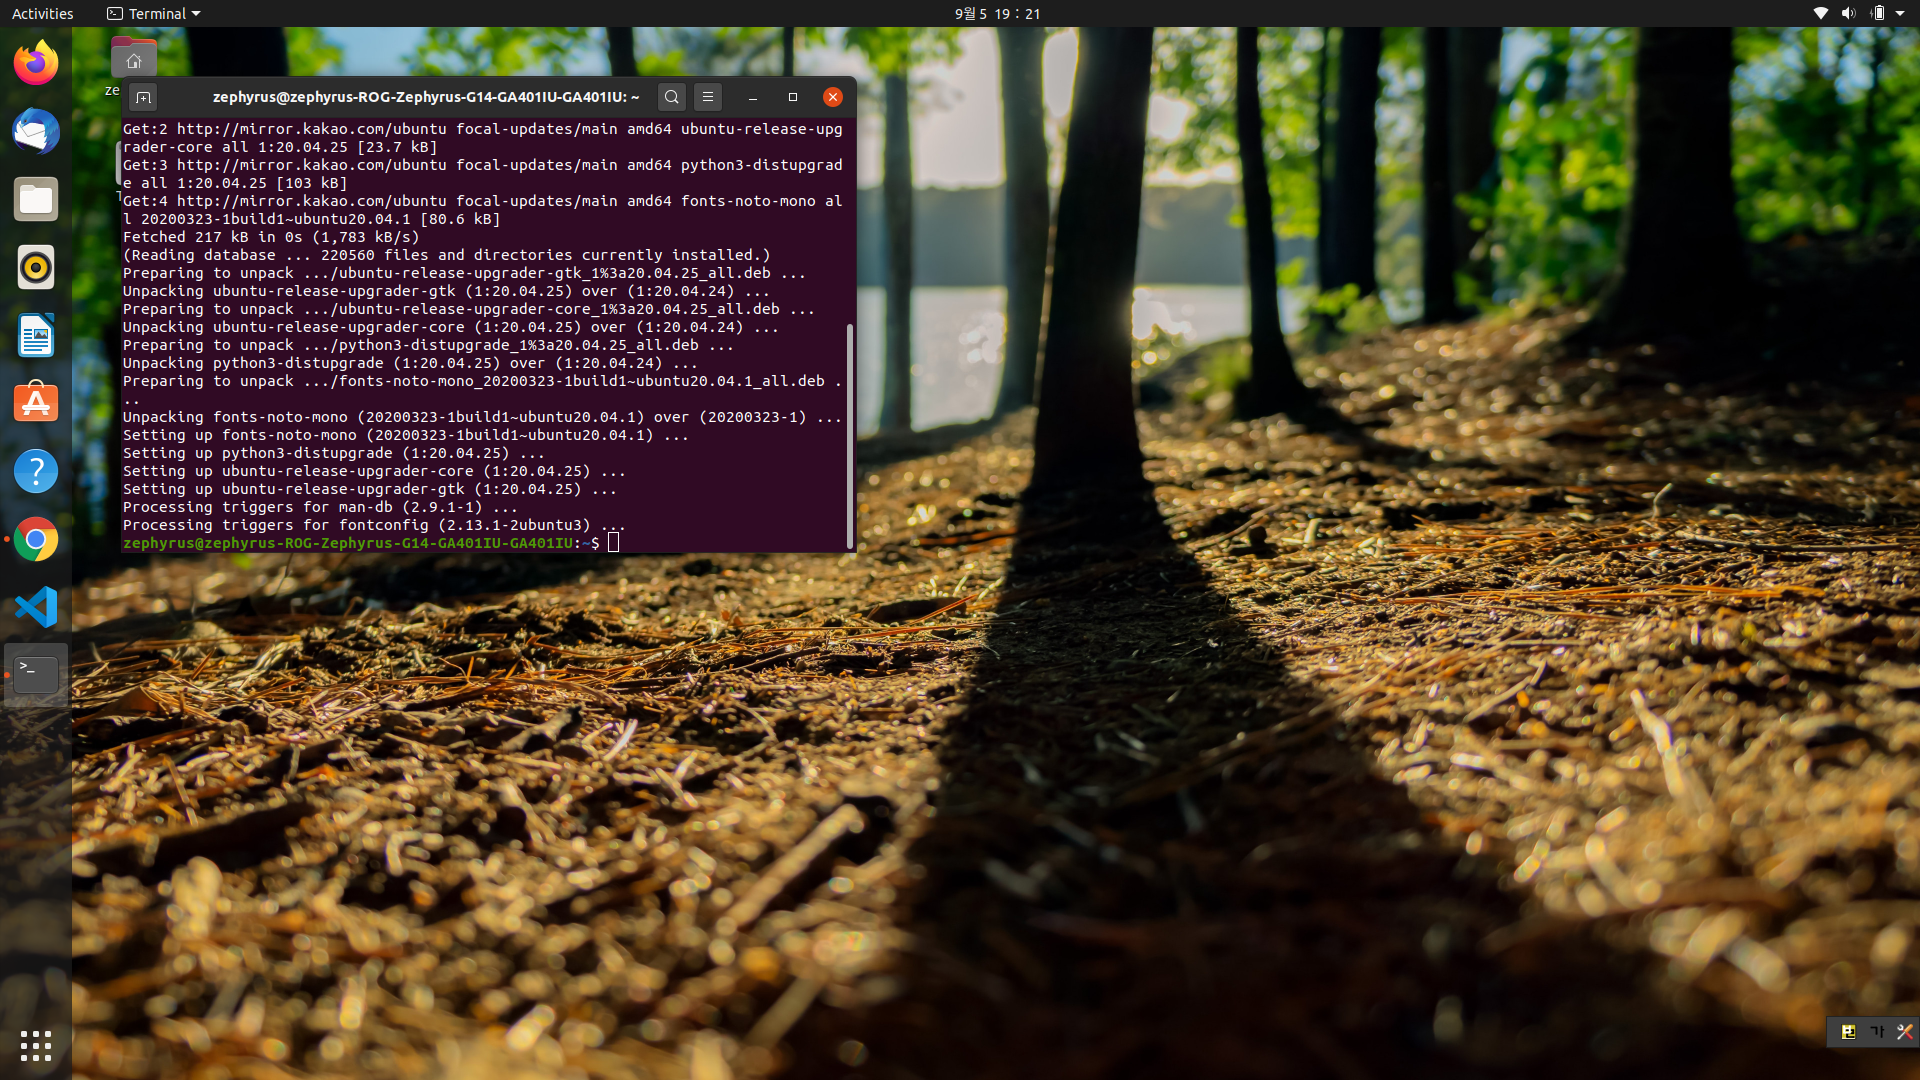The height and width of the screenshot is (1080, 1920).
Task: Click the yellow input method tray icon
Action: [x=1848, y=1031]
